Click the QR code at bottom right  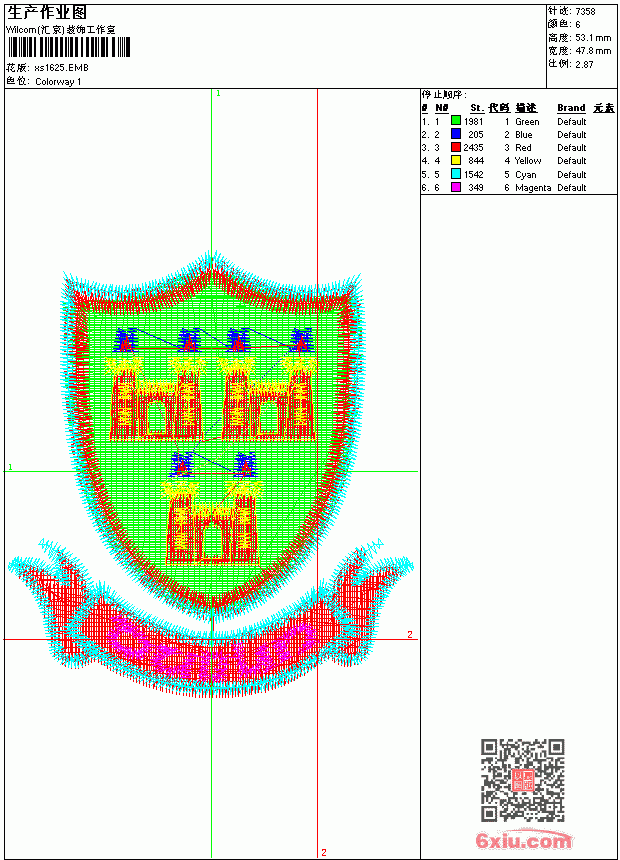click(523, 780)
